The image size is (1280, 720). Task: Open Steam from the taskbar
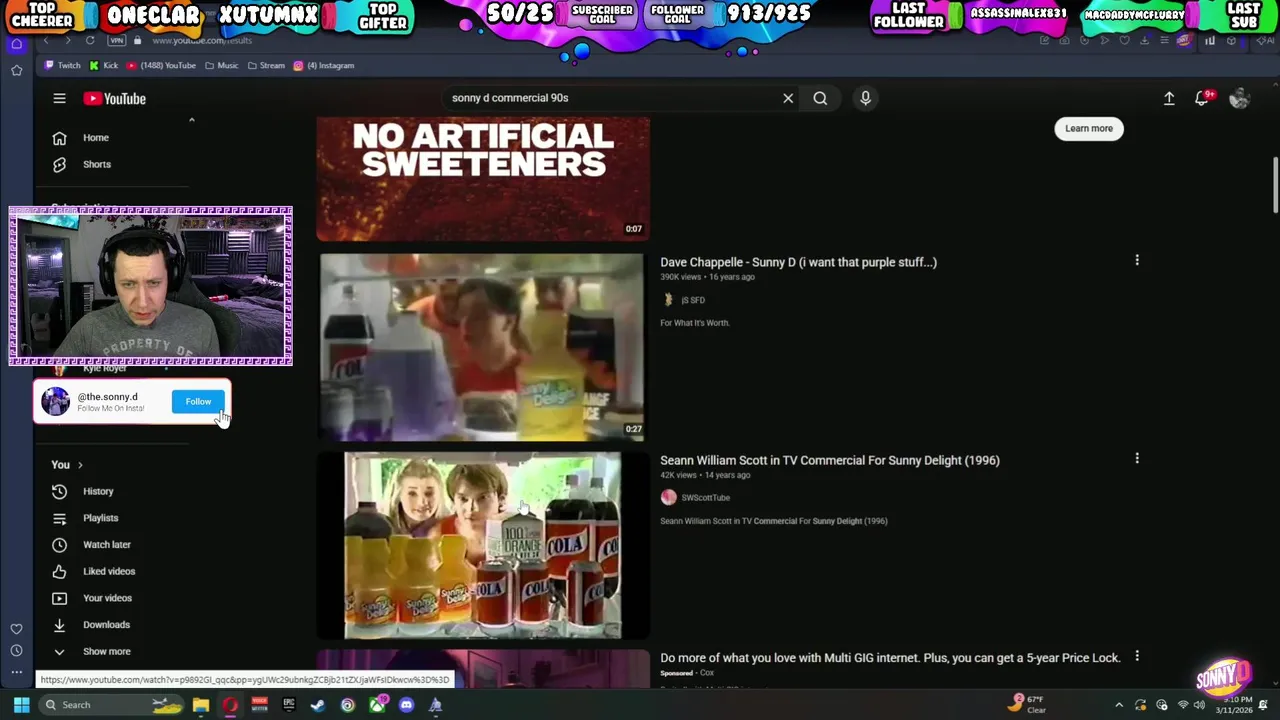pyautogui.click(x=318, y=705)
